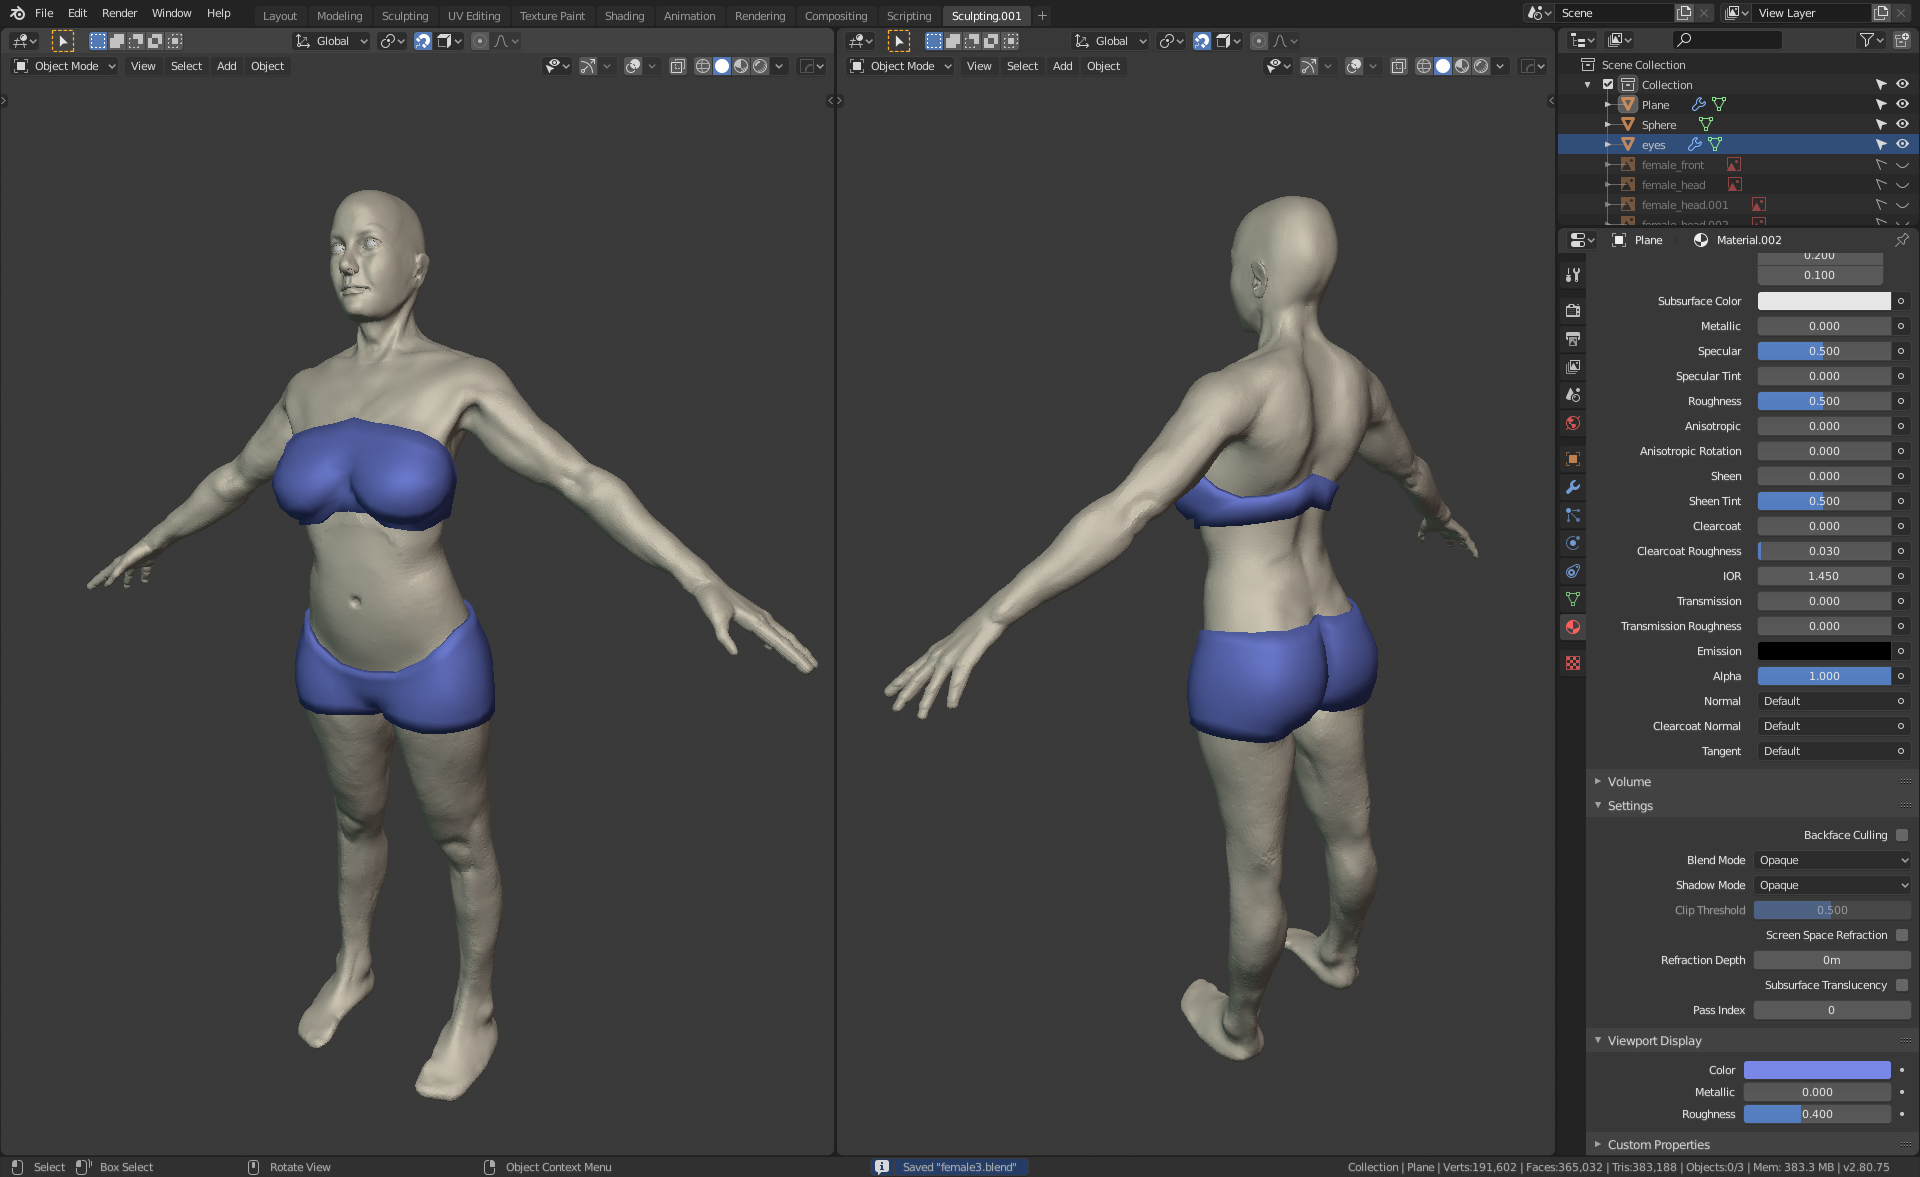Image resolution: width=1920 pixels, height=1177 pixels.
Task: Click the pin icon in properties header
Action: [1901, 240]
